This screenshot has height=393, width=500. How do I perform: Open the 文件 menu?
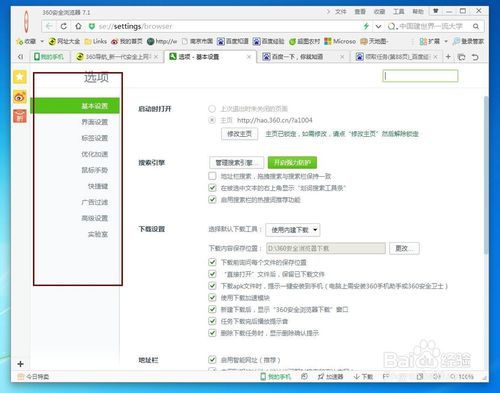click(340, 12)
